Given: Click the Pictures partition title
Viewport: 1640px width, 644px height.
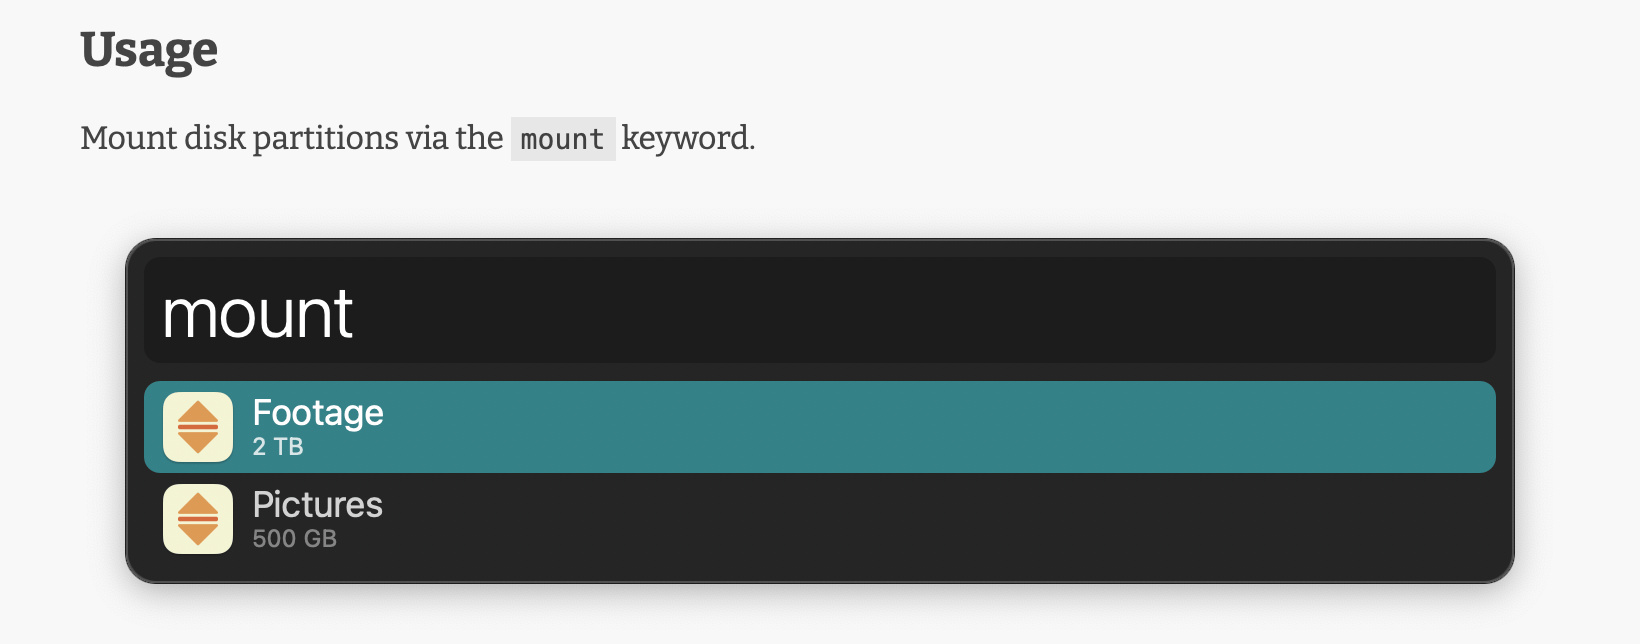Looking at the screenshot, I should [x=317, y=505].
